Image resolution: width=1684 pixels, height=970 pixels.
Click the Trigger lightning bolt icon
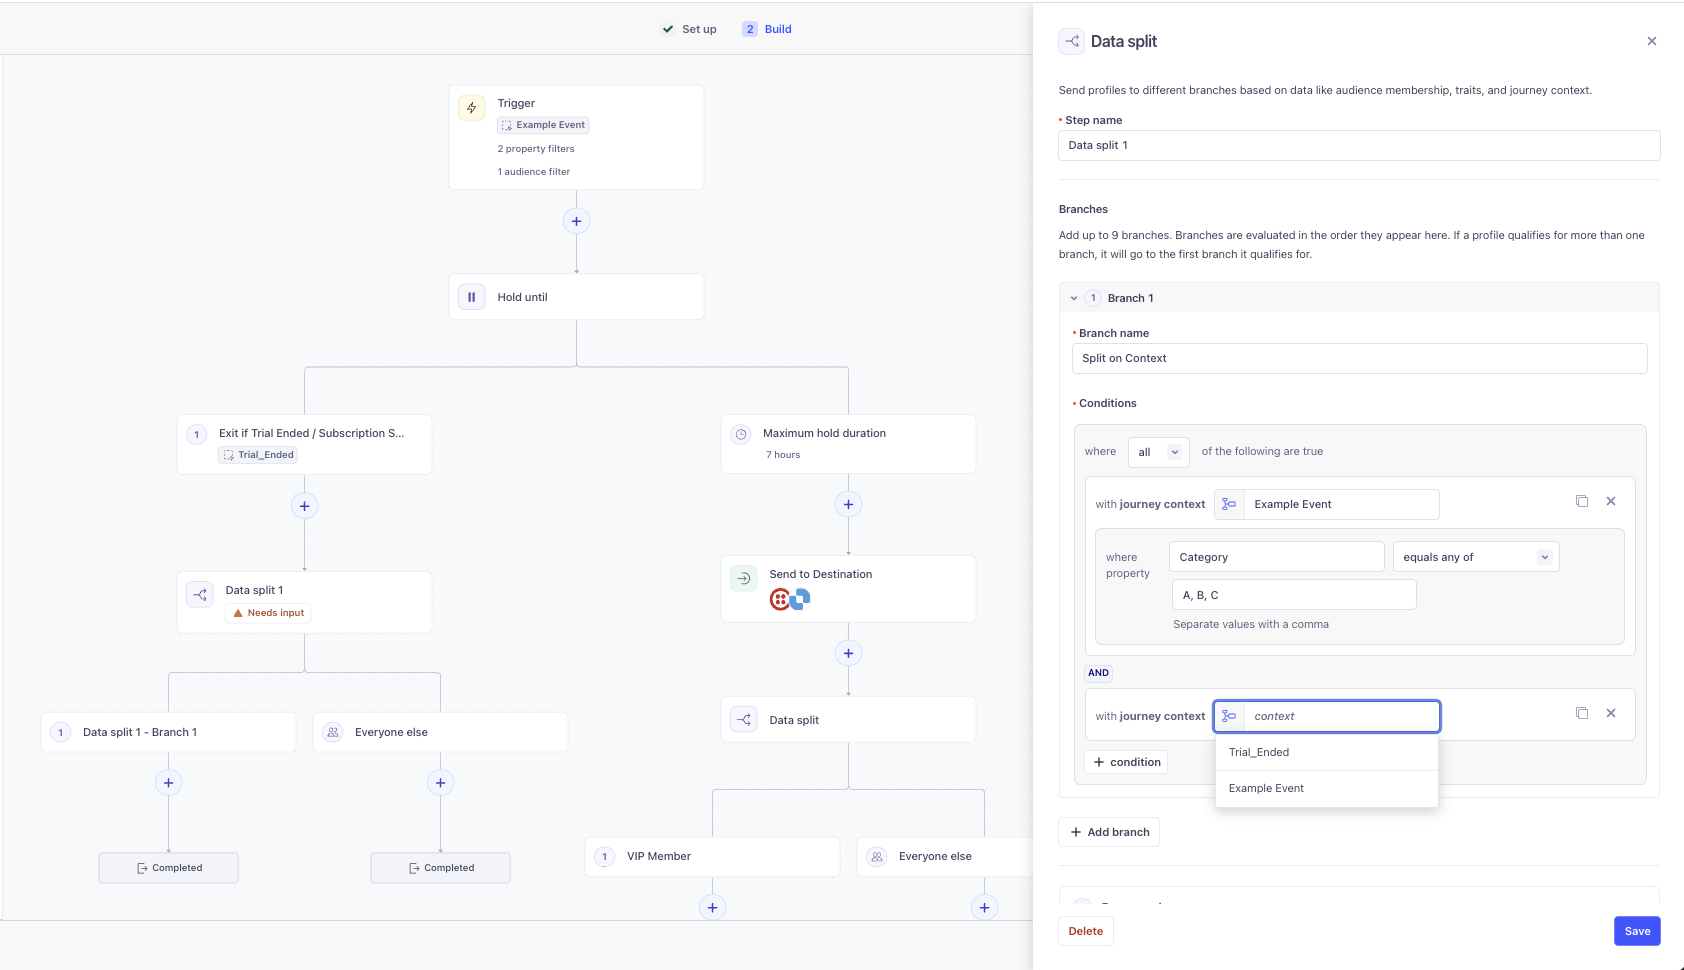coord(471,108)
